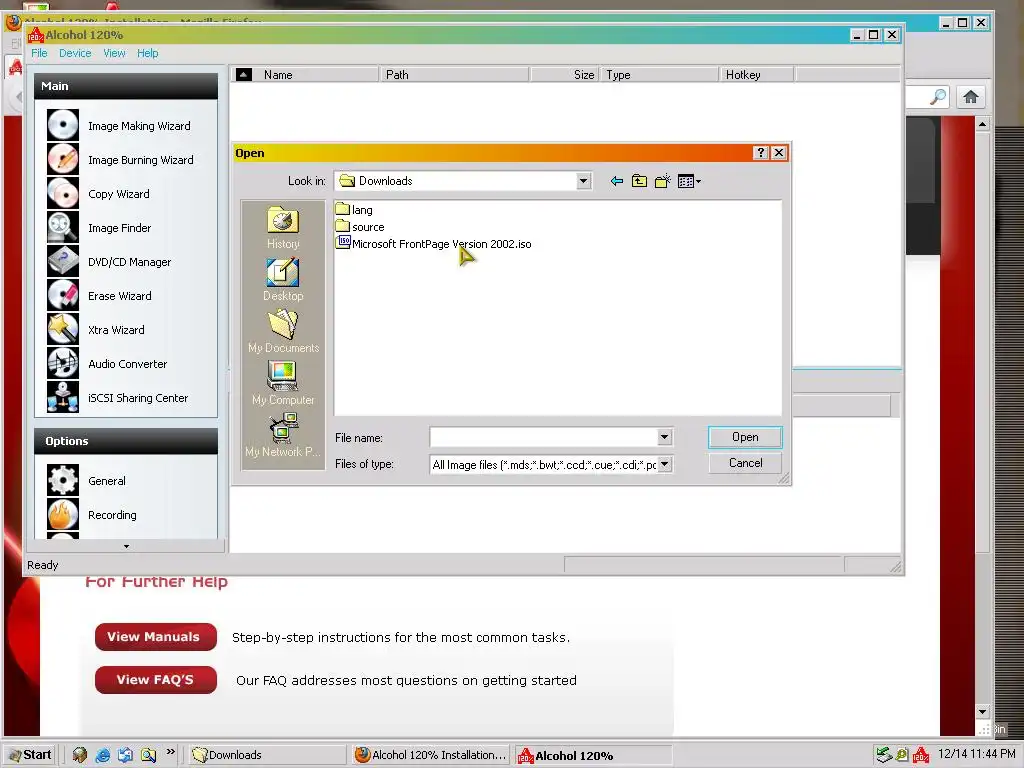Open the Xtra Wizard icon
The image size is (1024, 768).
point(63,329)
